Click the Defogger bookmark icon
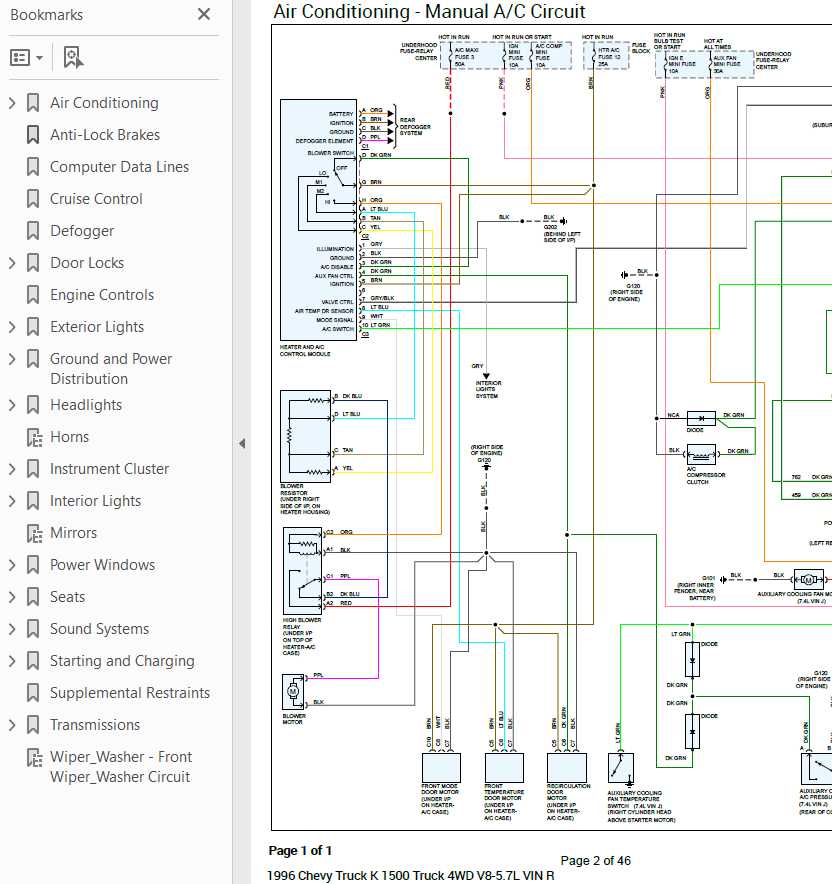This screenshot has width=832, height=884. (33, 231)
